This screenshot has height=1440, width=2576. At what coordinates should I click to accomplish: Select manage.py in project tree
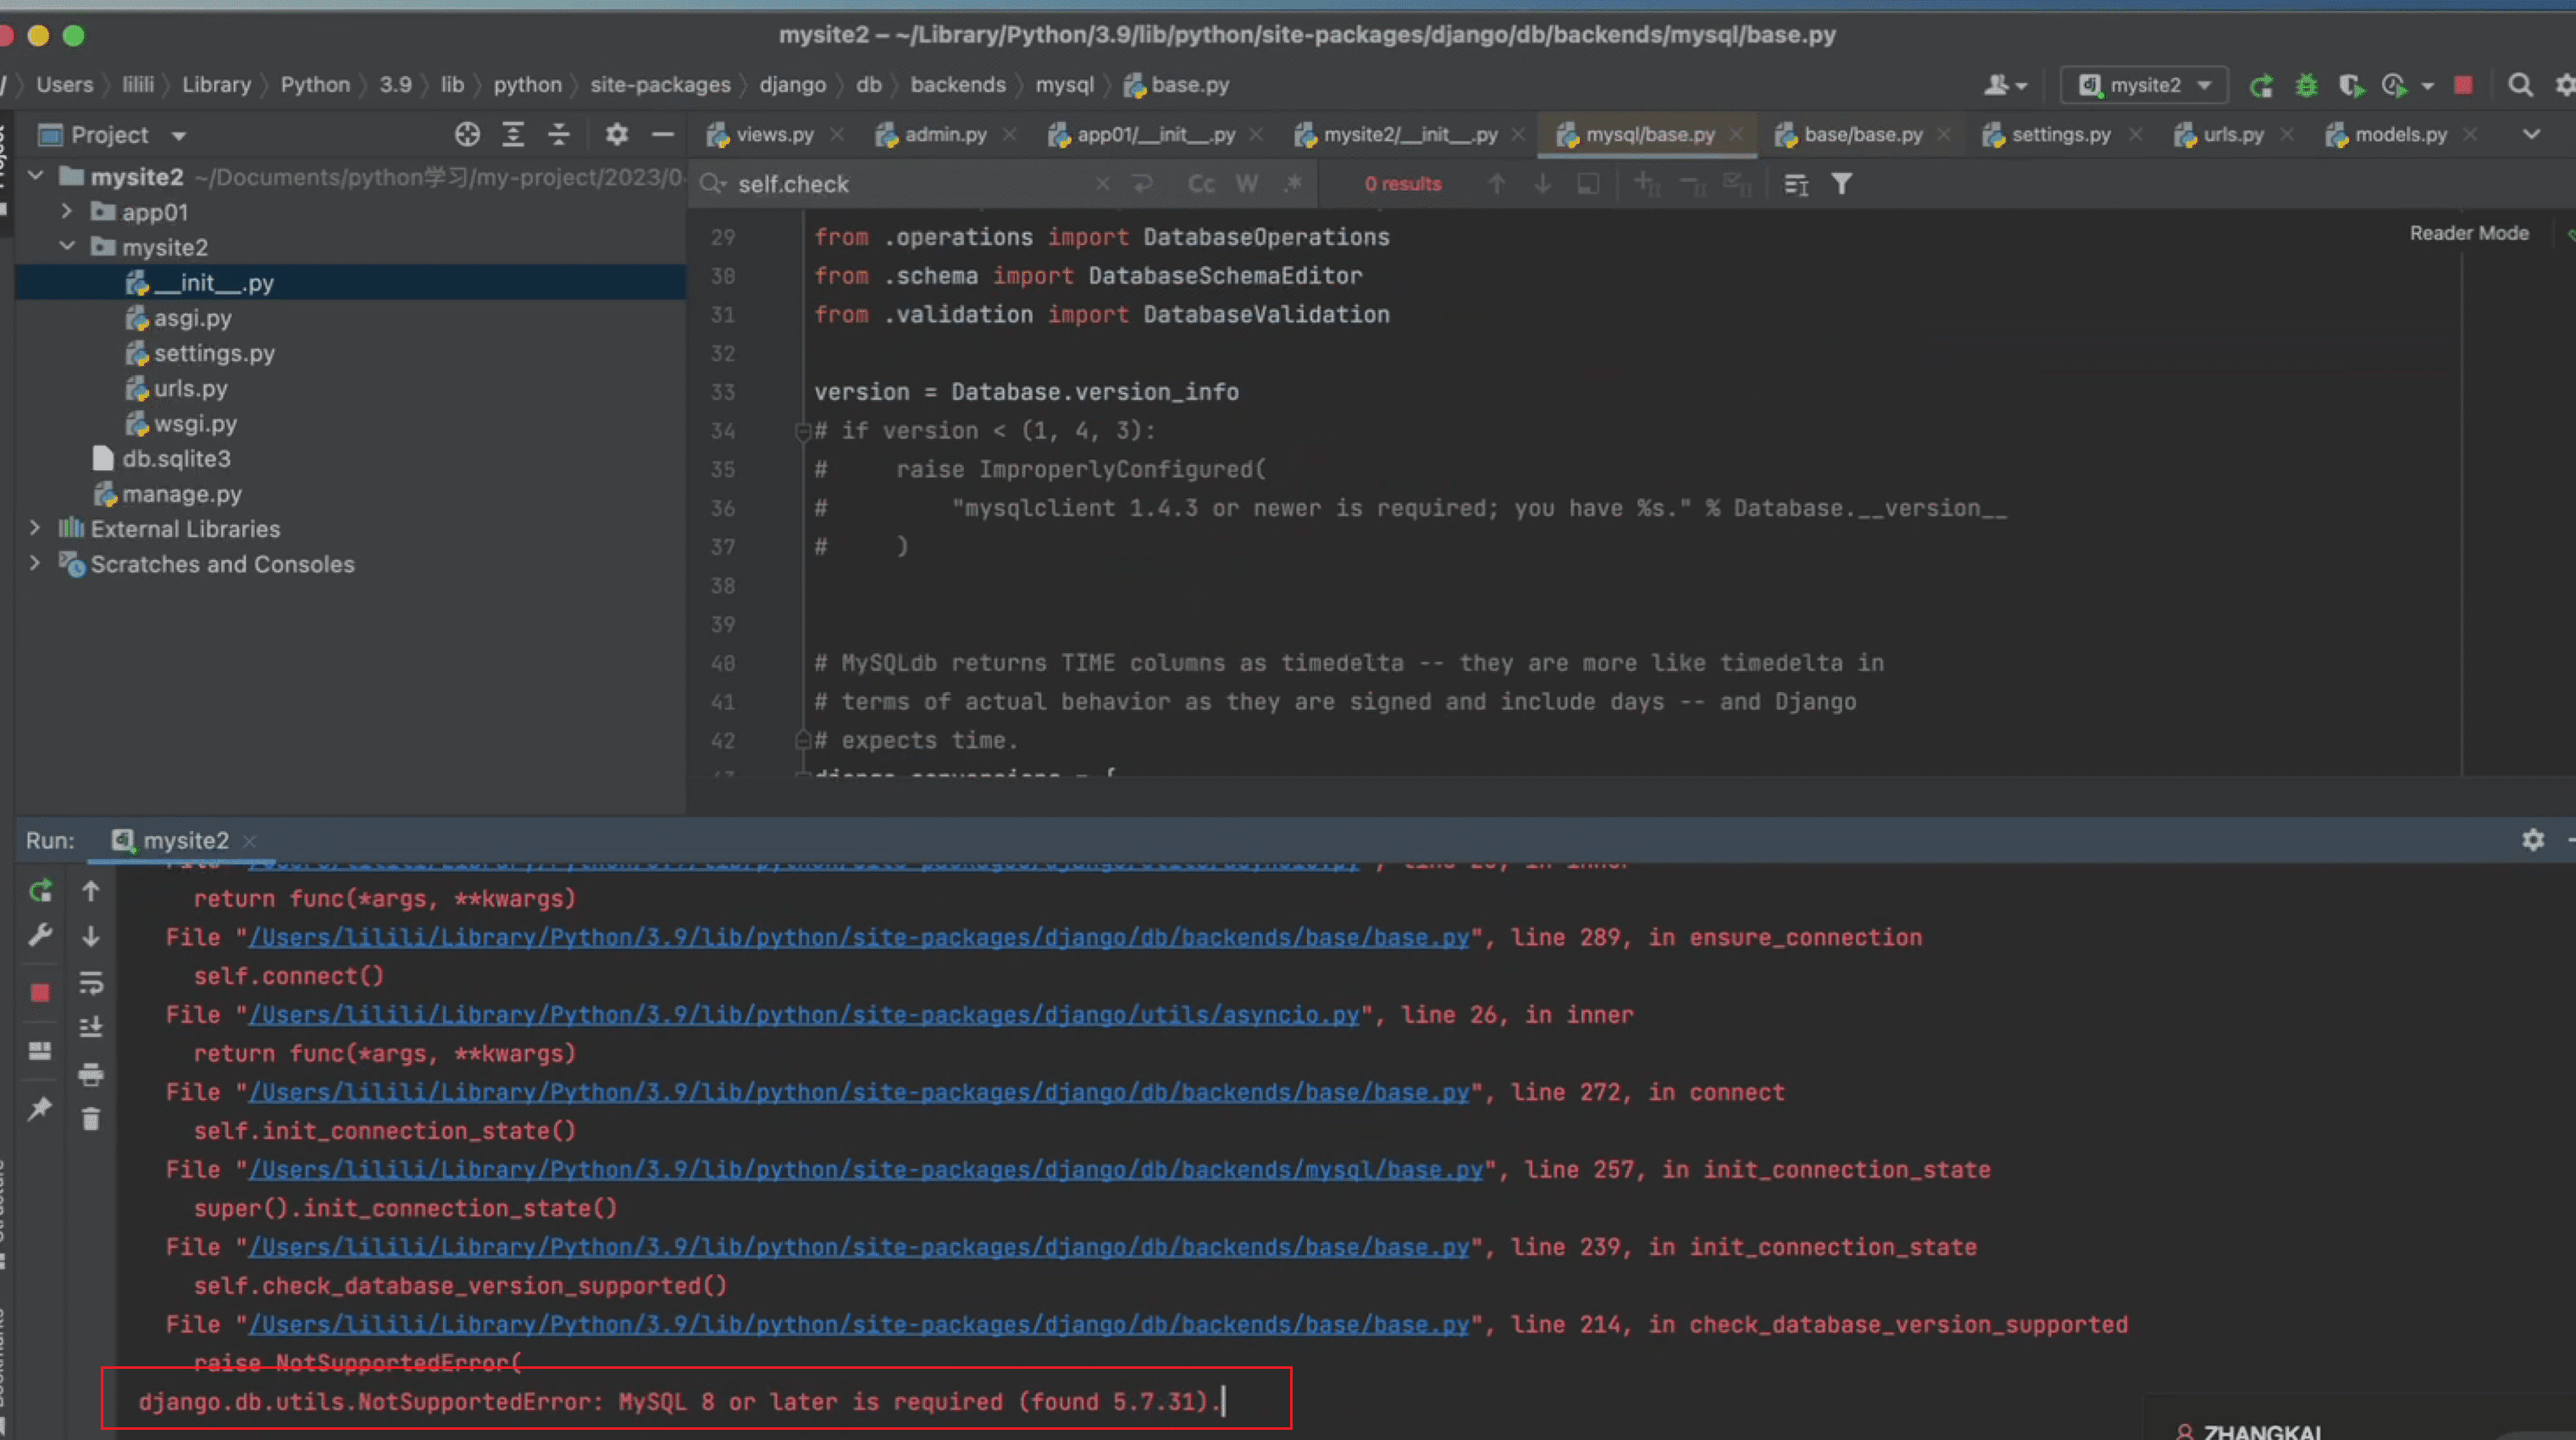click(x=182, y=494)
